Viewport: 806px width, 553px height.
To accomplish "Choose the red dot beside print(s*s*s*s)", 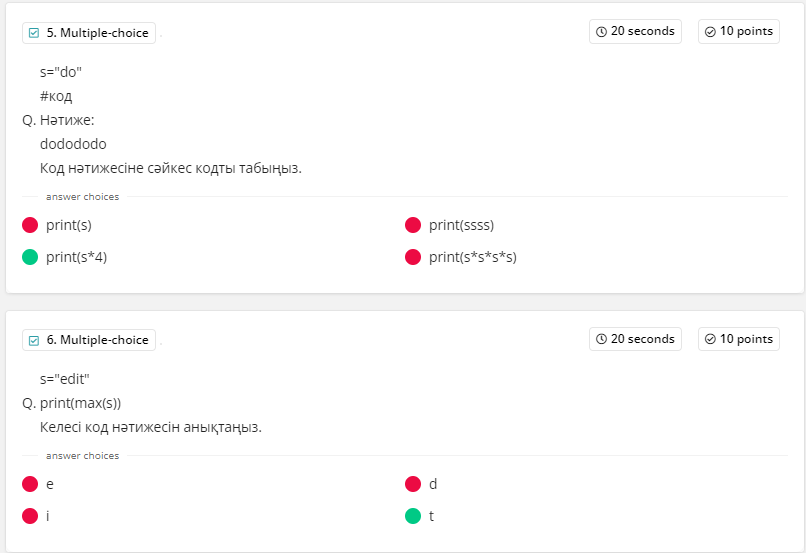I will click(x=413, y=257).
